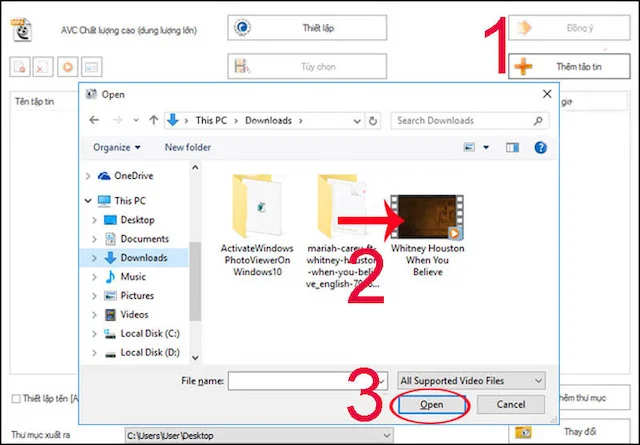640x445 pixels.
Task: Click the navigation pane scroll up arrow
Action: click(x=195, y=167)
